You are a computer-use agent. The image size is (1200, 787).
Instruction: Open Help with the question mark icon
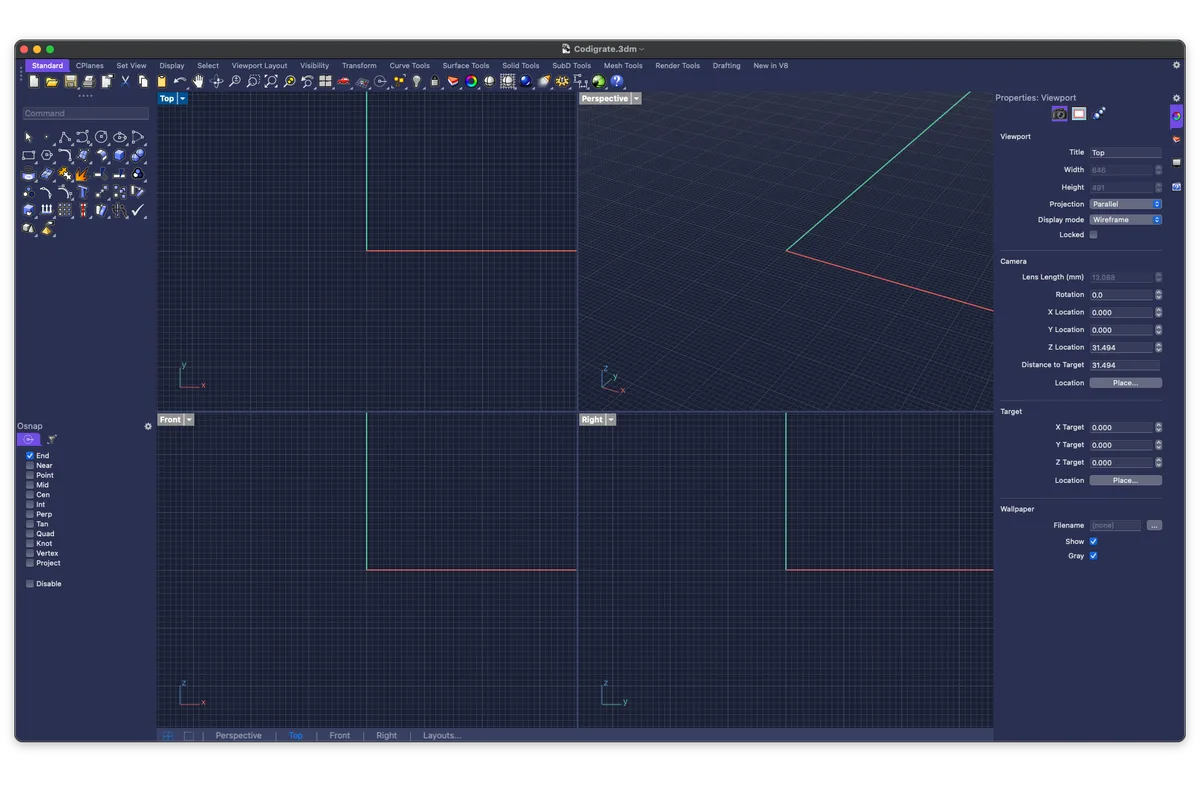[617, 81]
